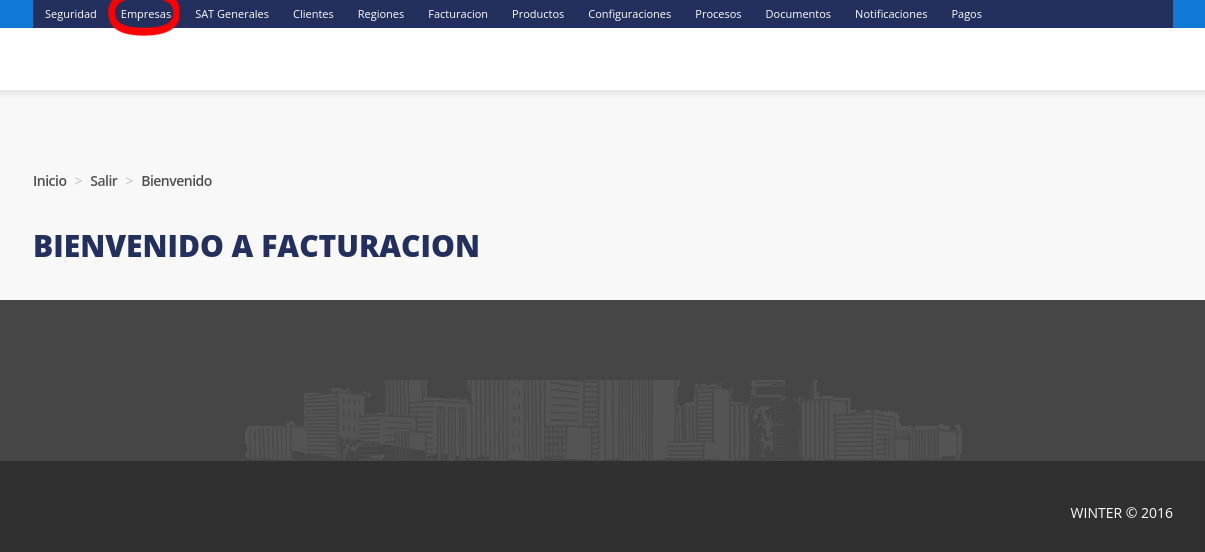Open the Procesos menu

point(718,14)
